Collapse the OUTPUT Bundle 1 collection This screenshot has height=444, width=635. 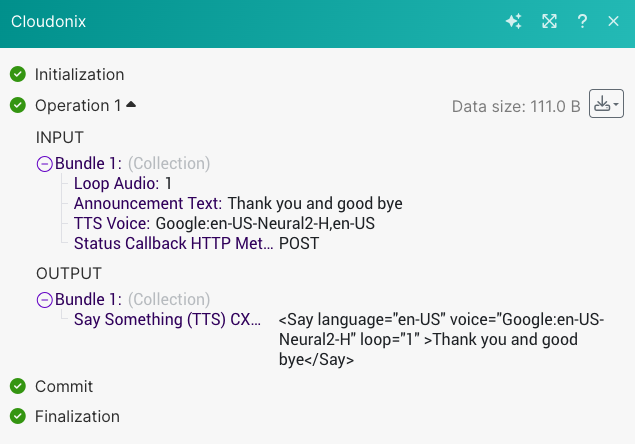tap(44, 299)
